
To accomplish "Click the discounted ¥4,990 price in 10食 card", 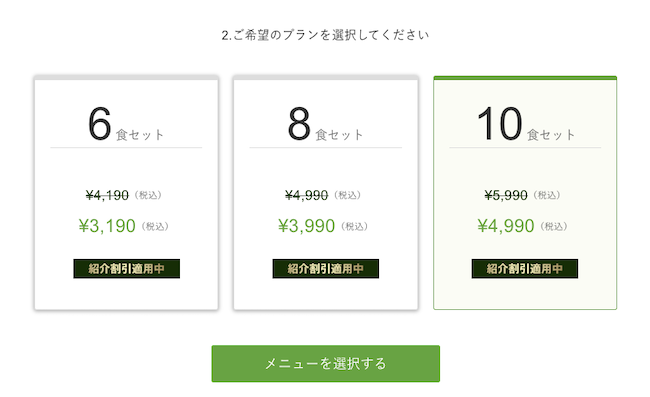I will pyautogui.click(x=506, y=226).
